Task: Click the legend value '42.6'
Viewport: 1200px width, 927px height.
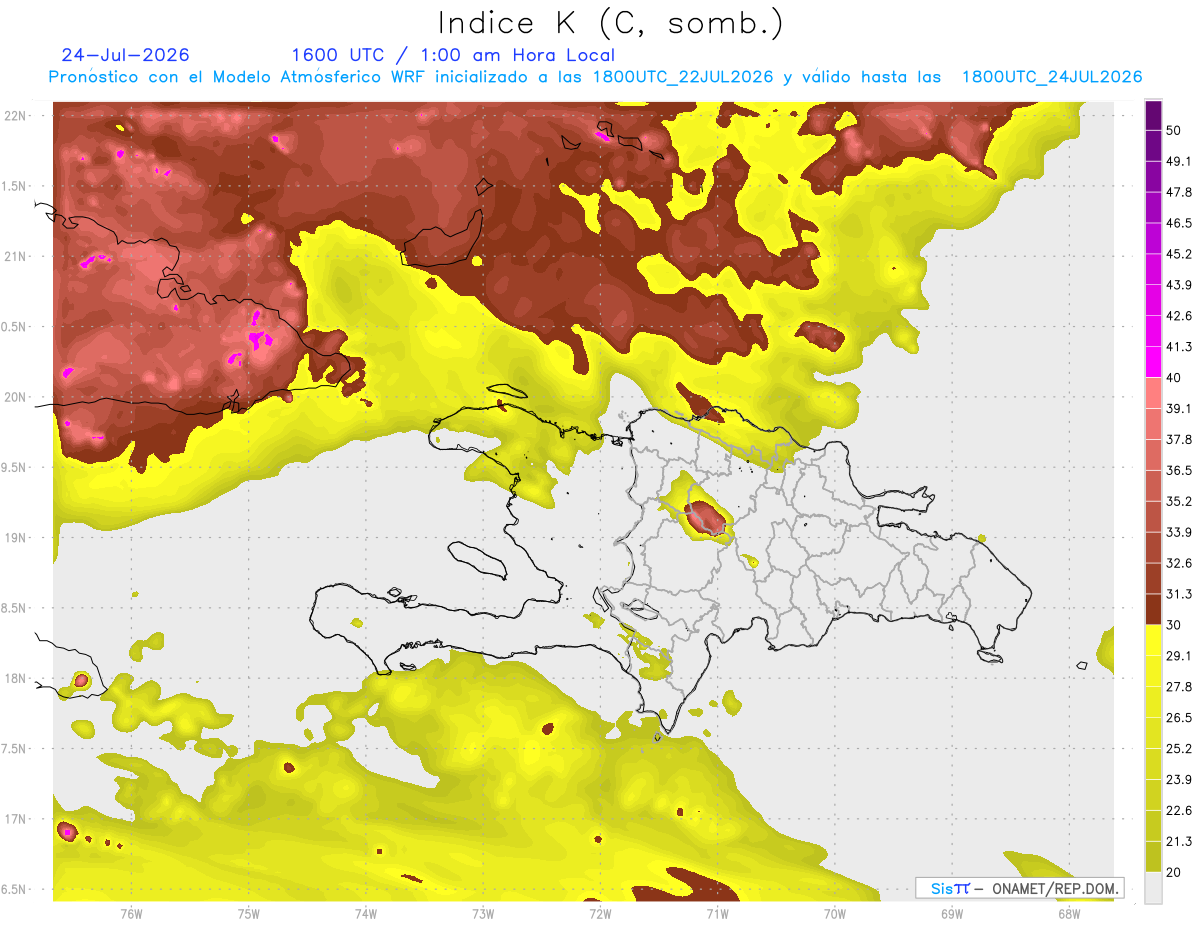Action: pos(1179,316)
